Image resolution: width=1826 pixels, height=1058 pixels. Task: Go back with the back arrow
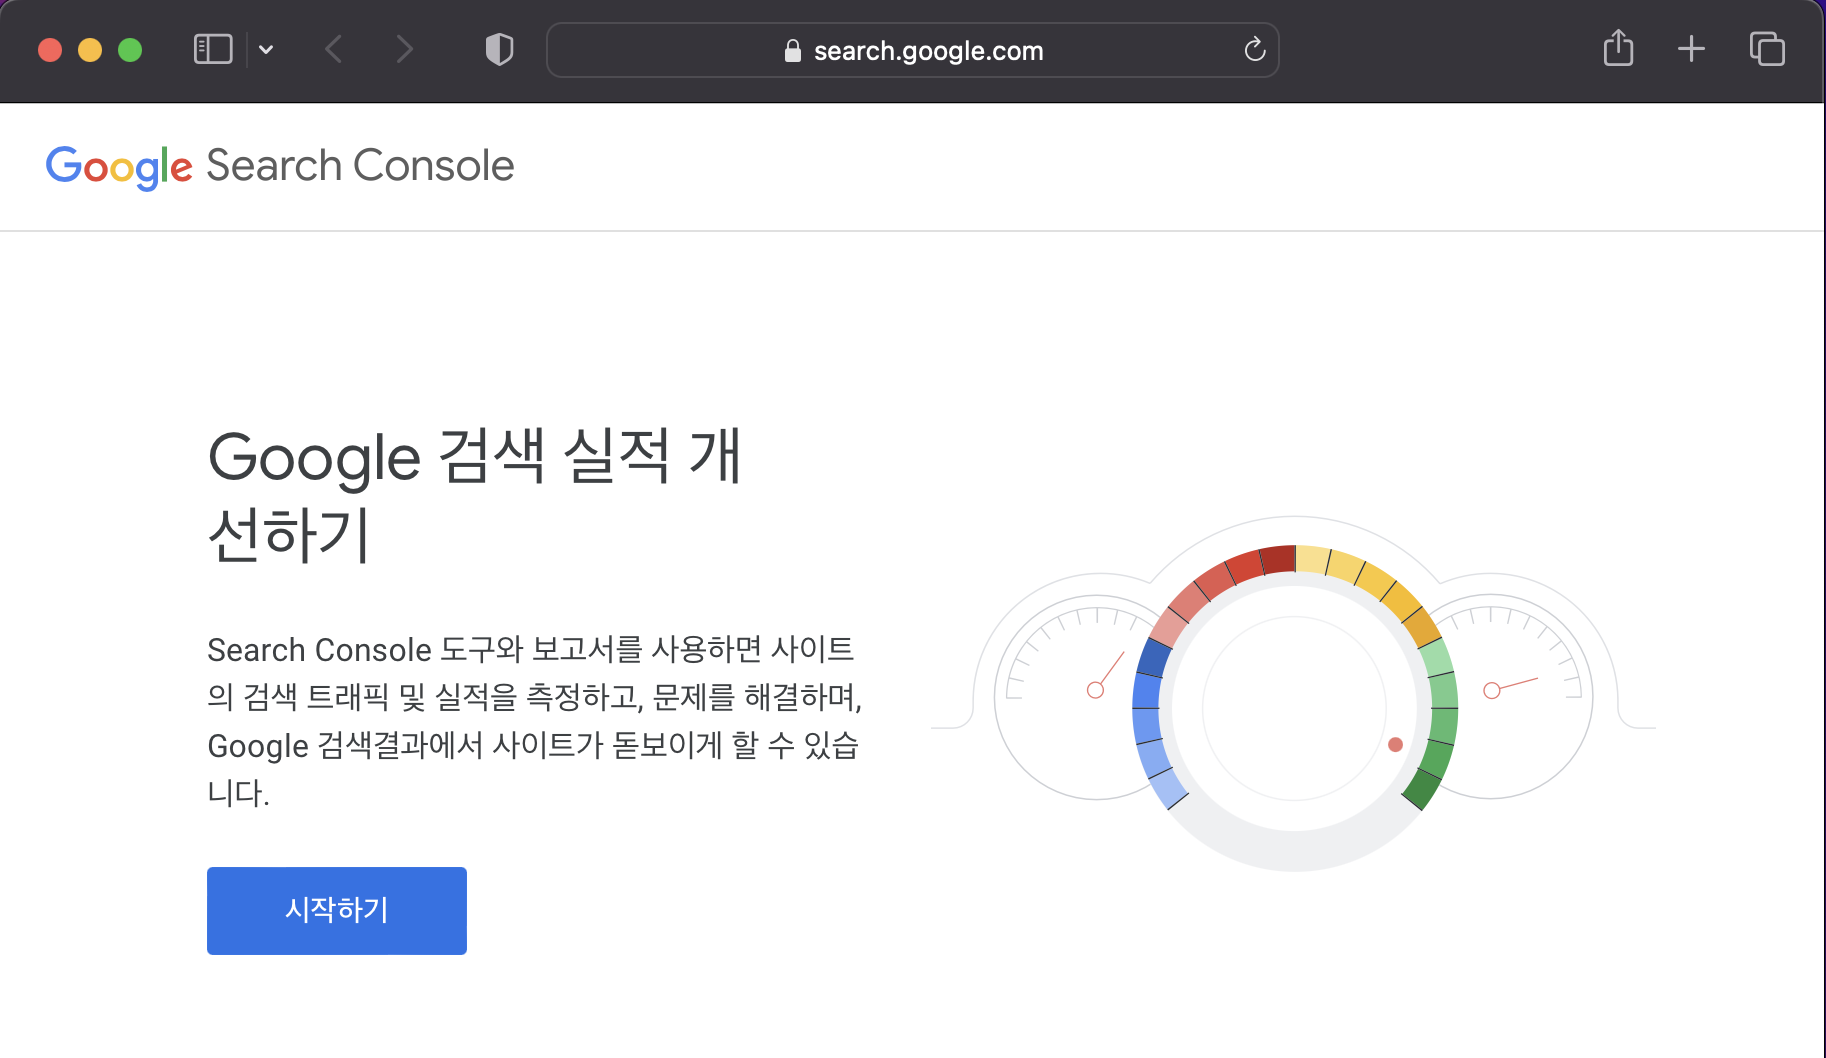point(334,49)
